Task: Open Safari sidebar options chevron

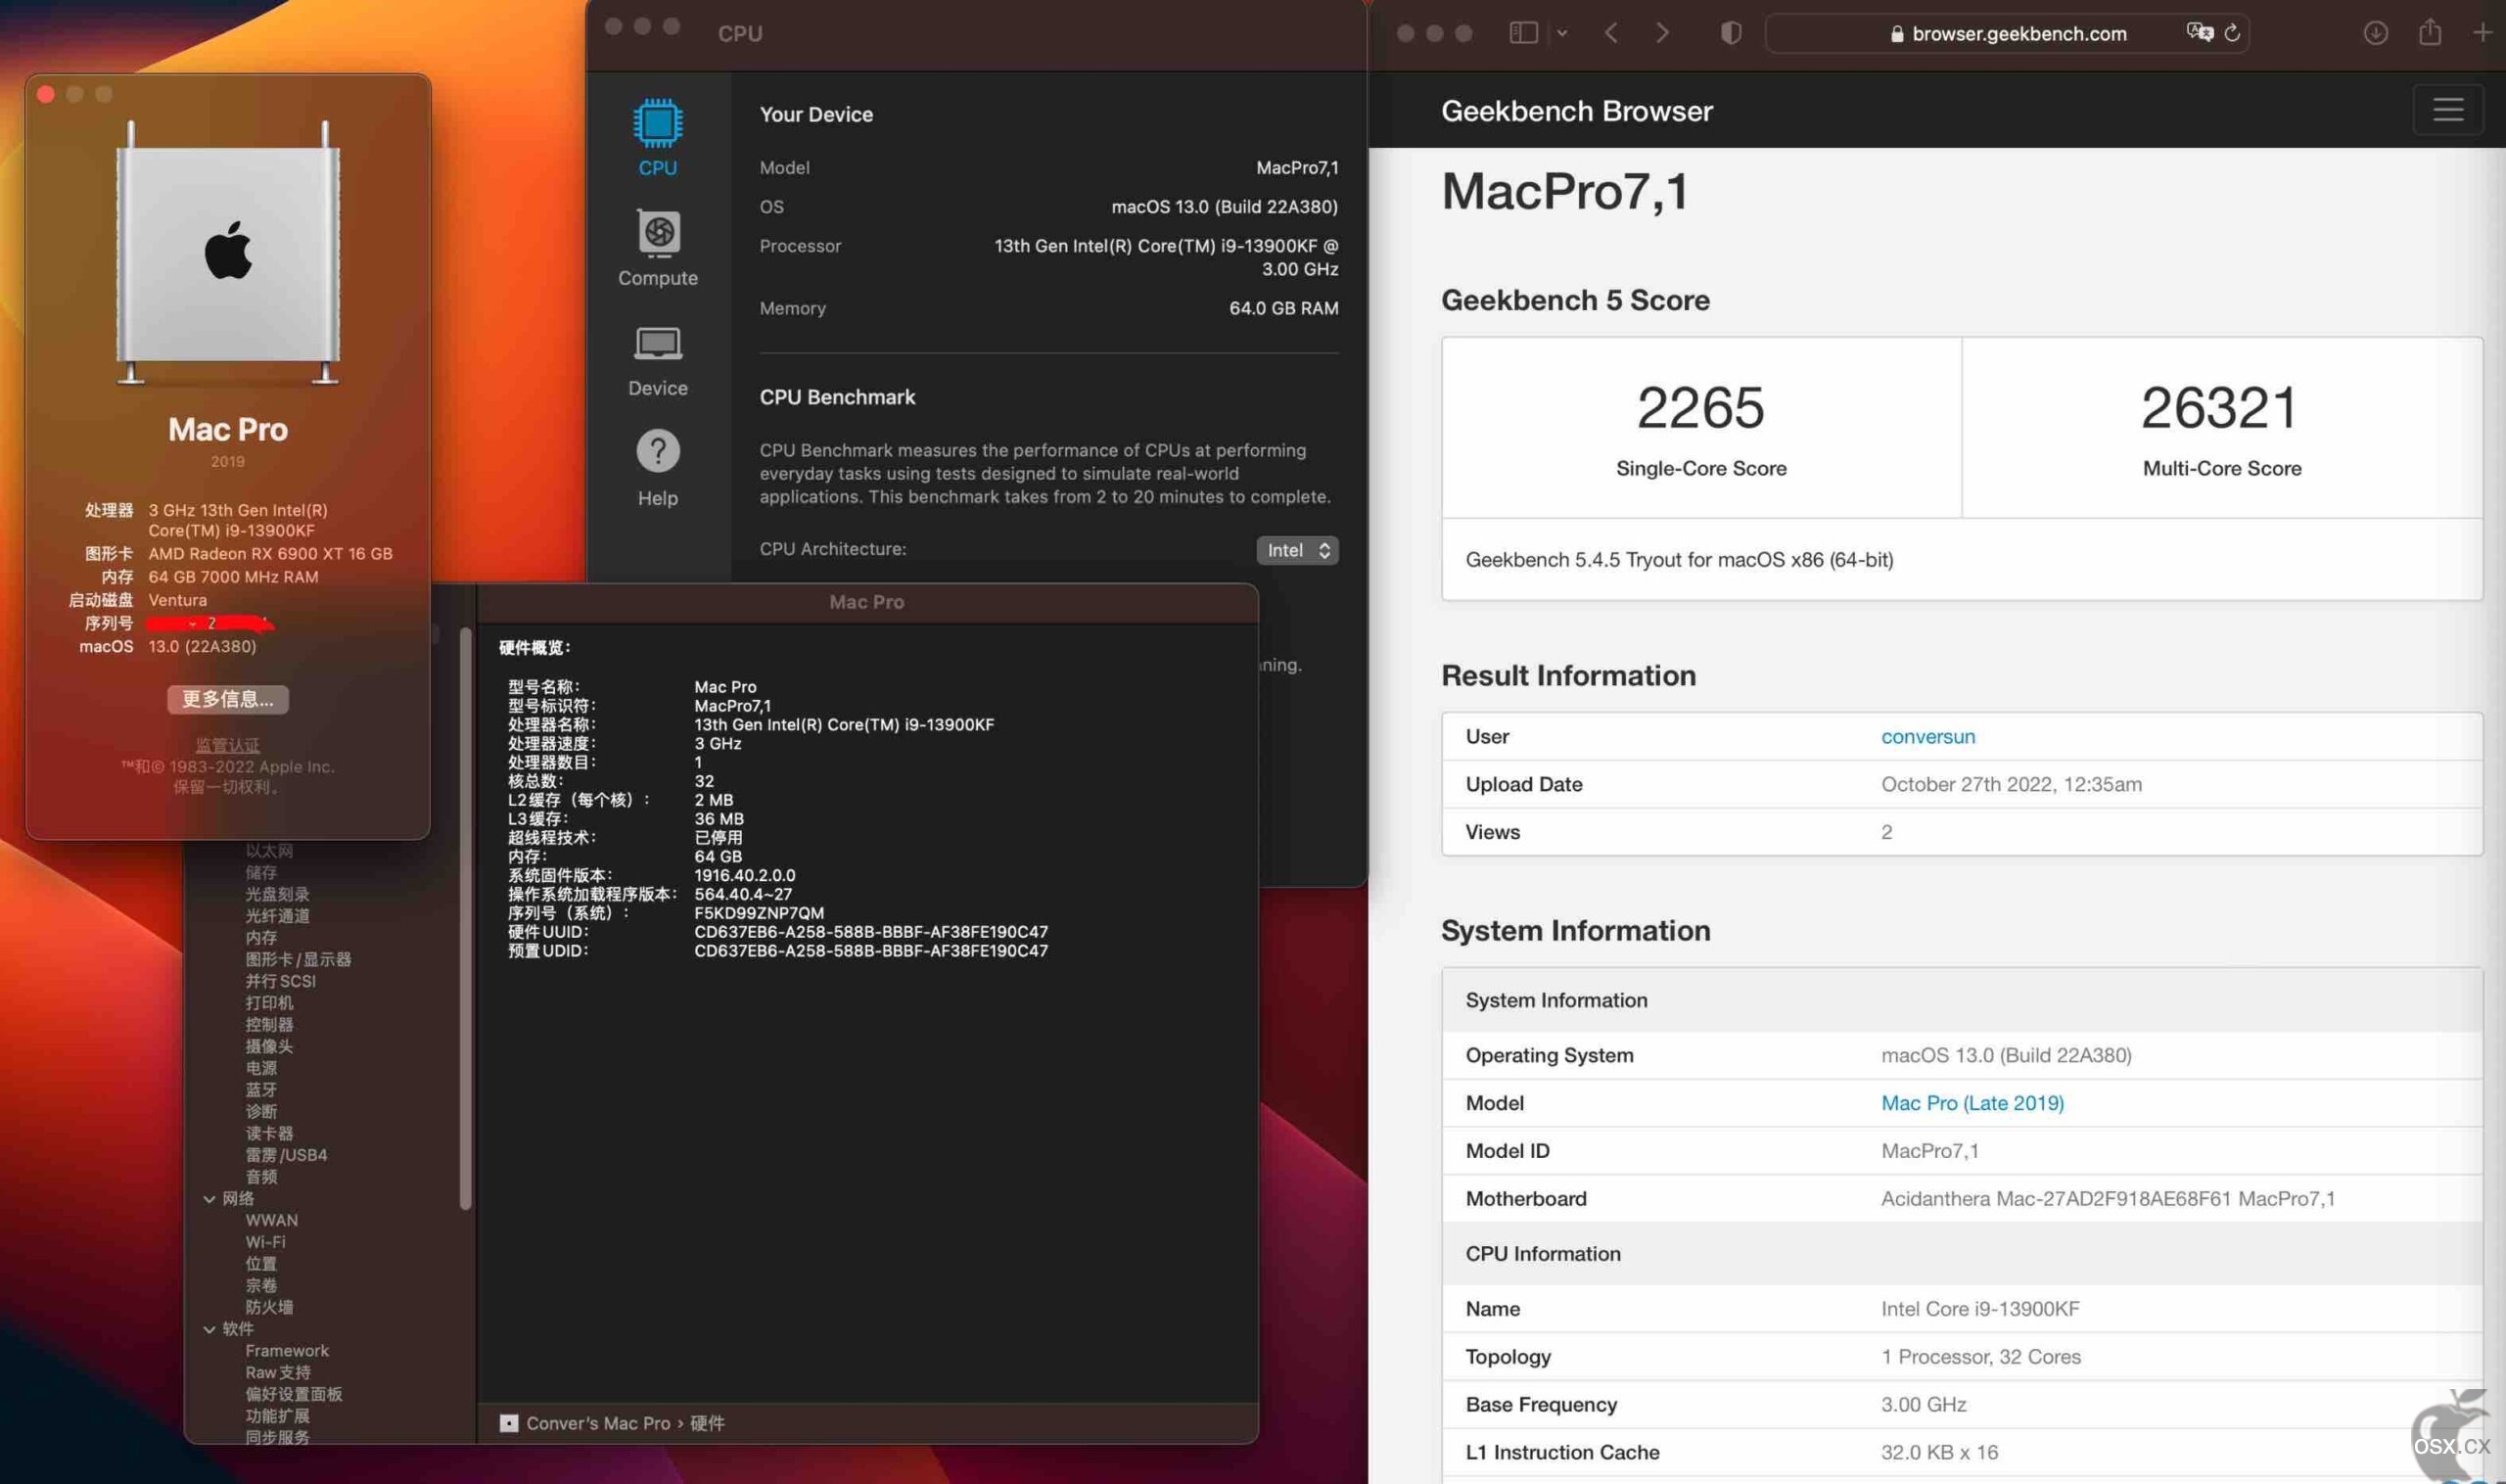Action: [x=1561, y=33]
